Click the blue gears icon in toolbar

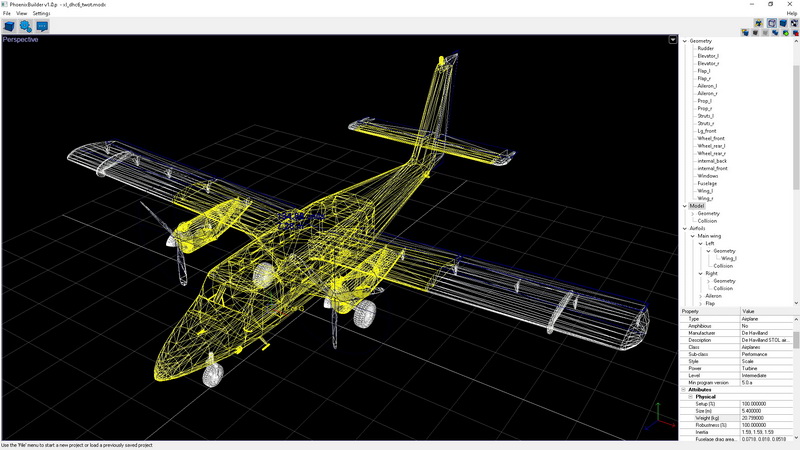click(25, 26)
